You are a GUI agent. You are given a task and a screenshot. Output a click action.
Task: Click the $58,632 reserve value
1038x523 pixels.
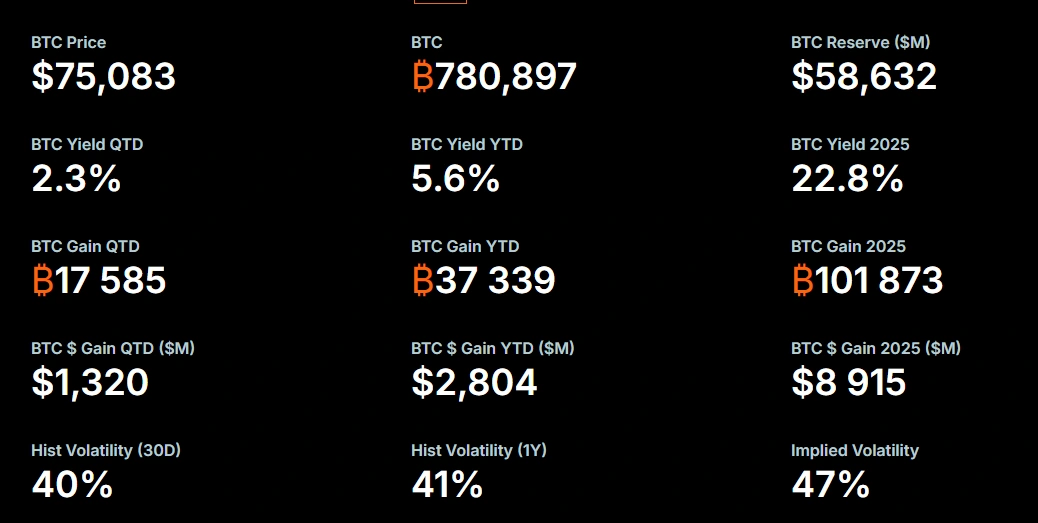pos(864,77)
